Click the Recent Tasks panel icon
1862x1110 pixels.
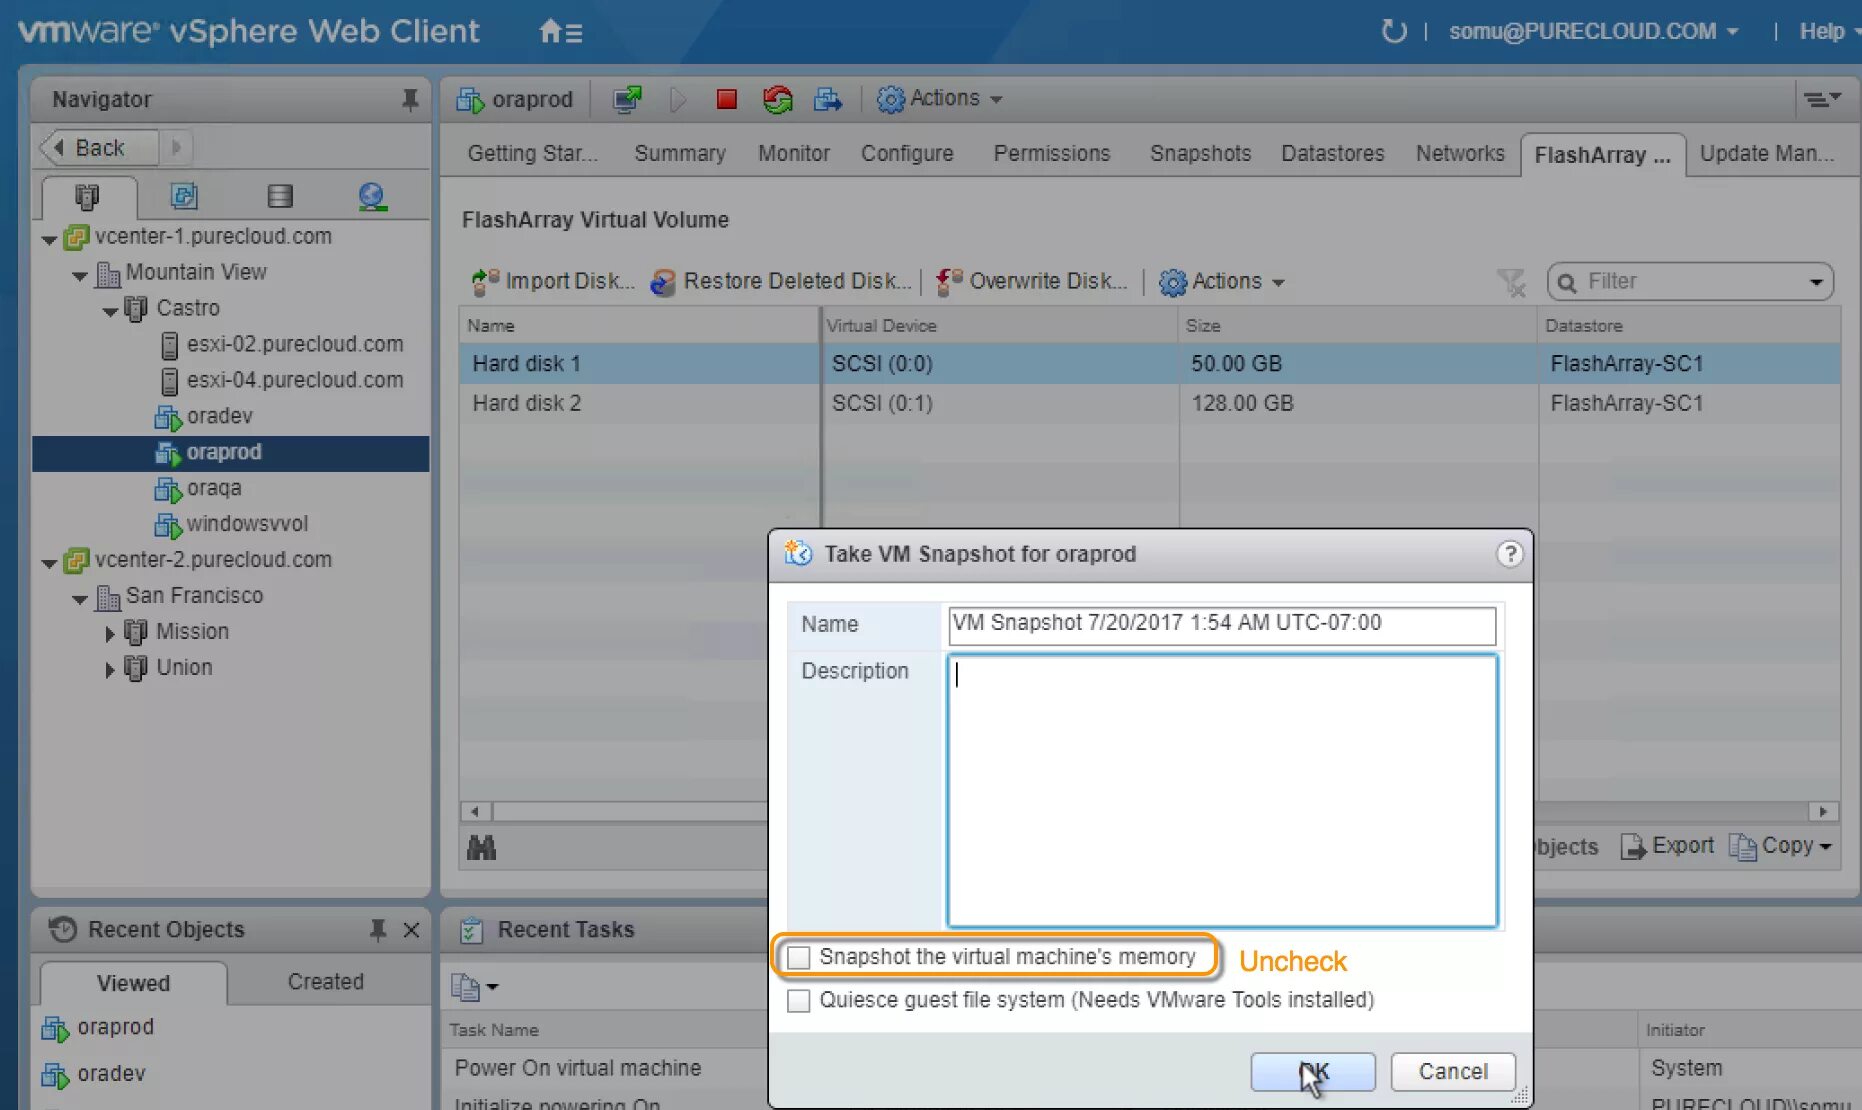[x=471, y=930]
